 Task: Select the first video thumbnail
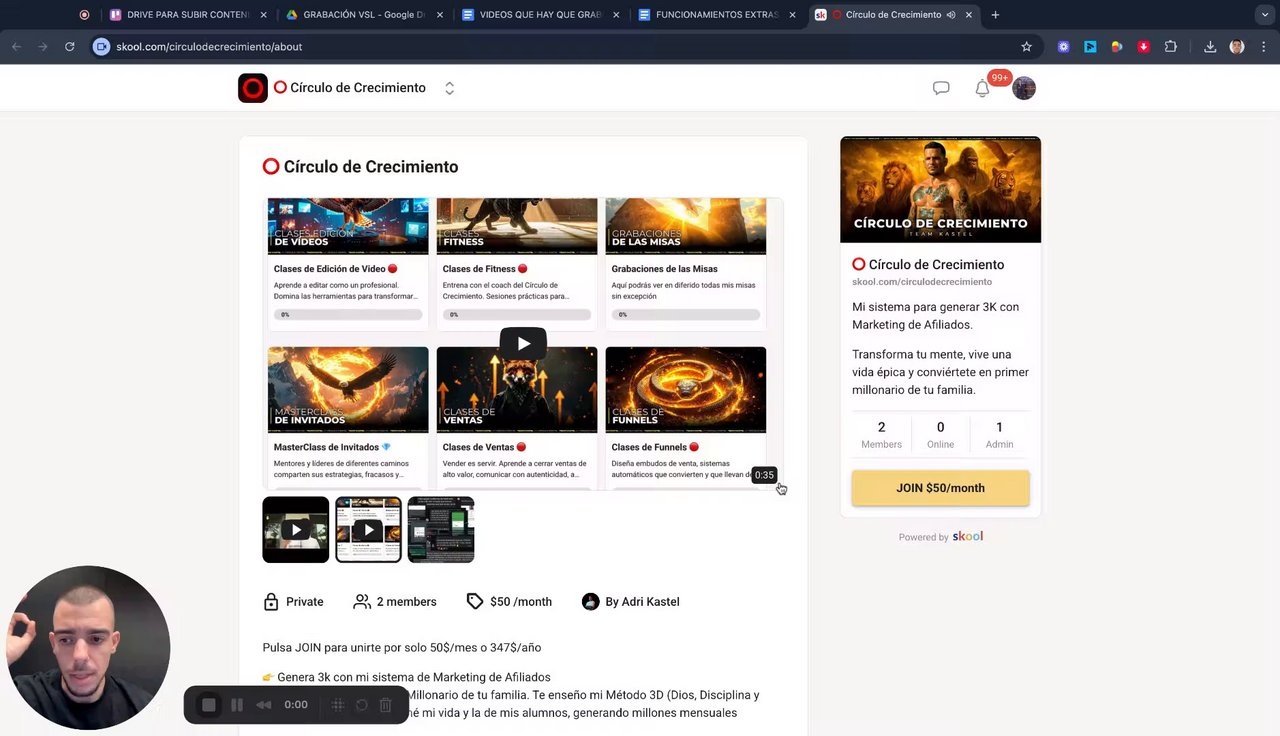point(295,529)
